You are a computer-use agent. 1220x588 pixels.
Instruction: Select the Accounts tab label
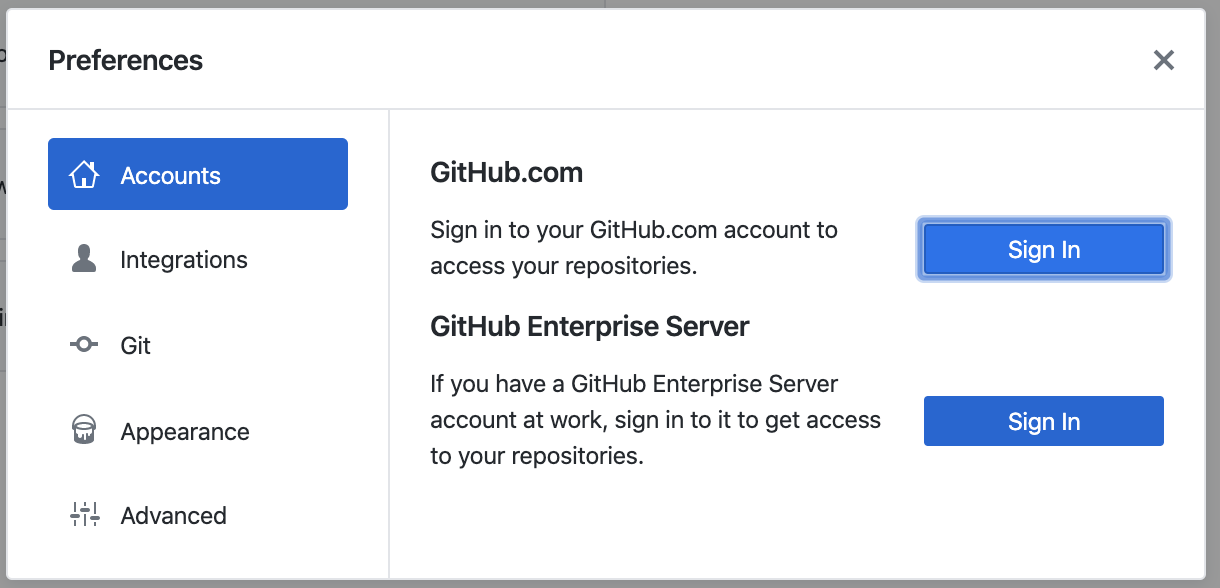point(170,176)
